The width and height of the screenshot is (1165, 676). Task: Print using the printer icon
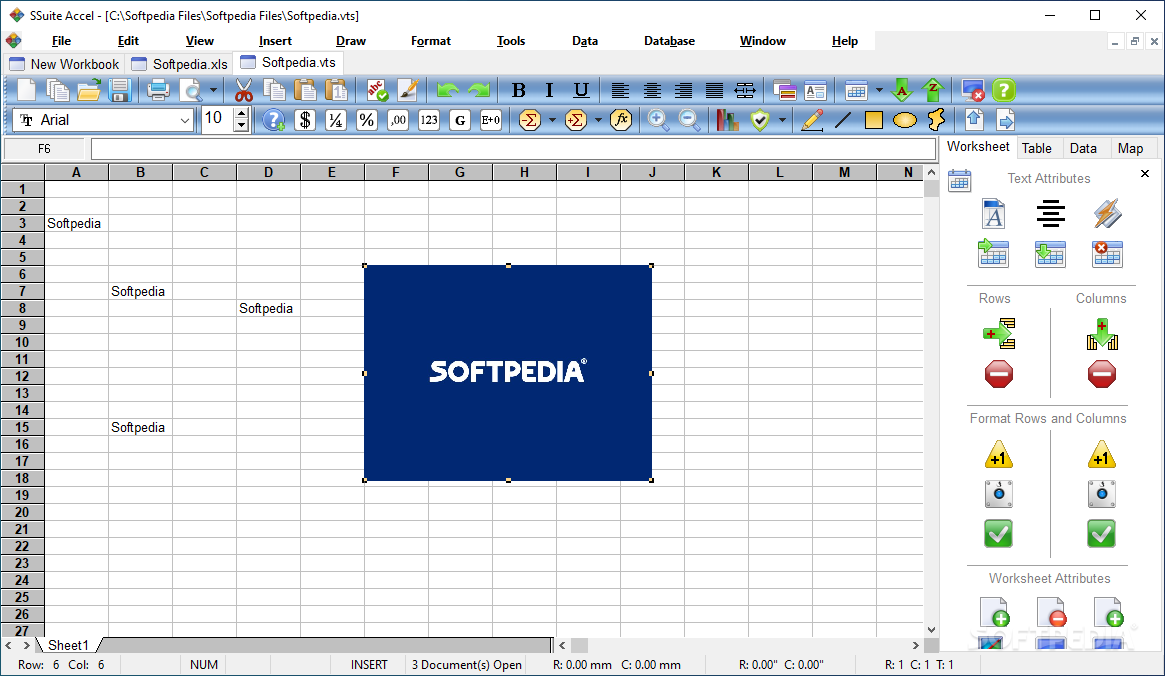pyautogui.click(x=158, y=91)
